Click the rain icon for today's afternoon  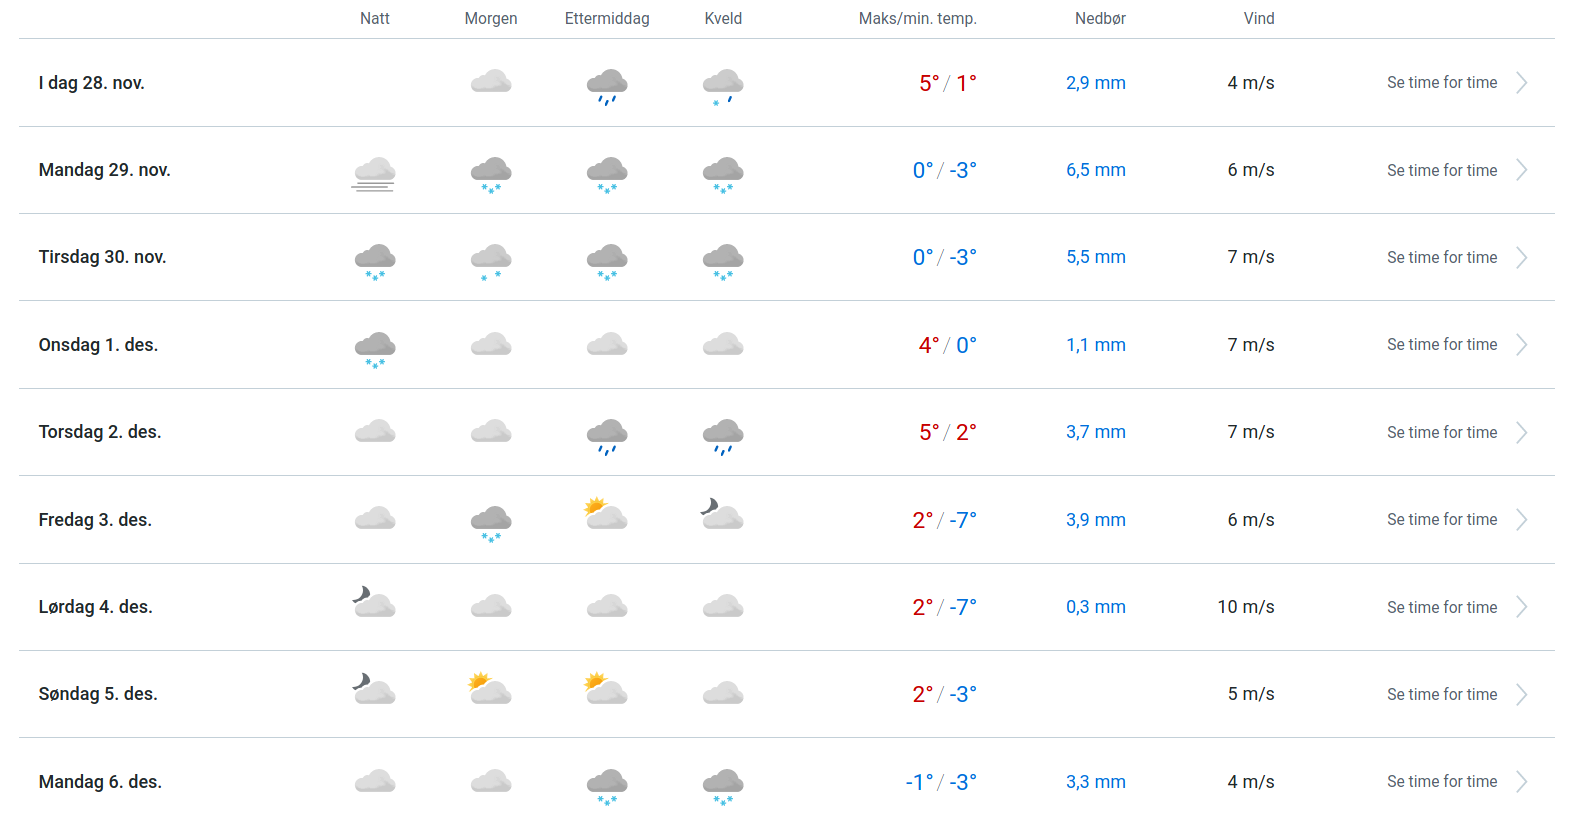pyautogui.click(x=607, y=85)
